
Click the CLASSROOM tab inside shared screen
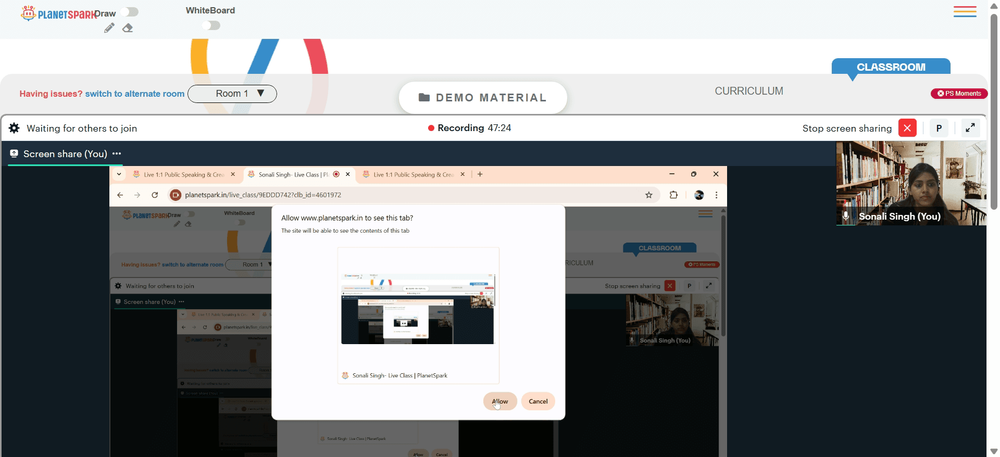[x=659, y=248]
